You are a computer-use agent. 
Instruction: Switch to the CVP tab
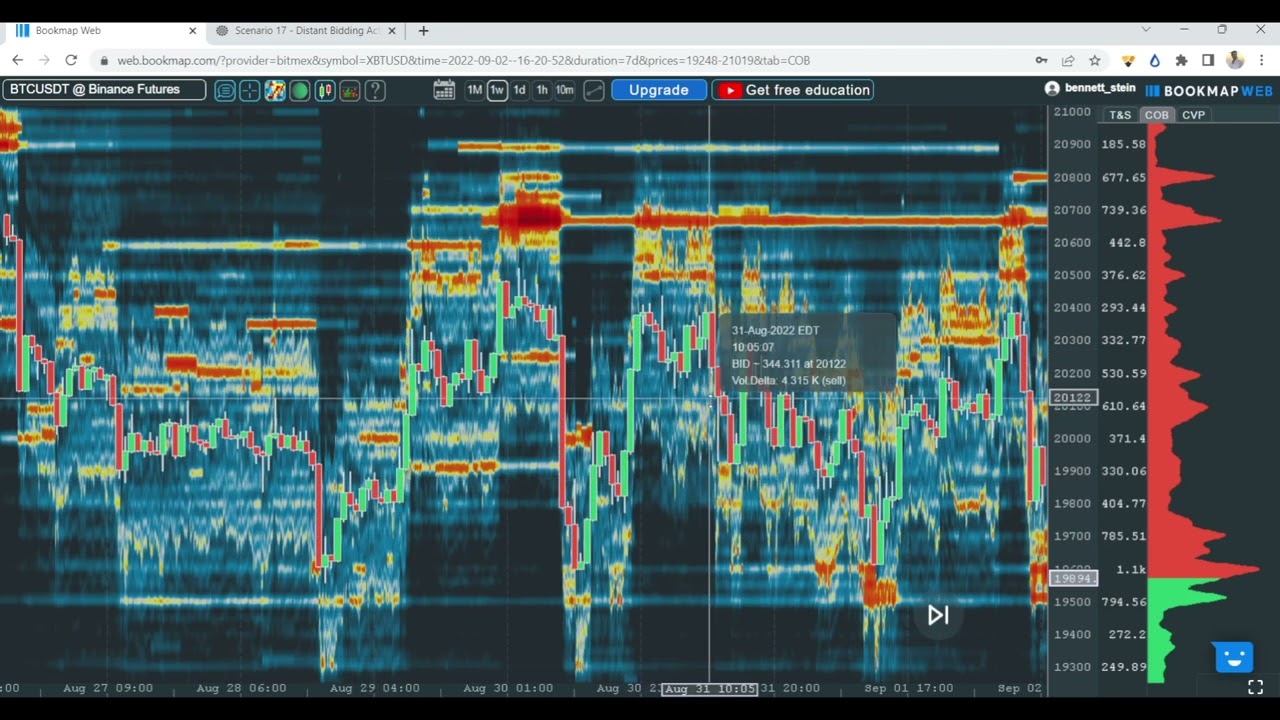(1194, 115)
